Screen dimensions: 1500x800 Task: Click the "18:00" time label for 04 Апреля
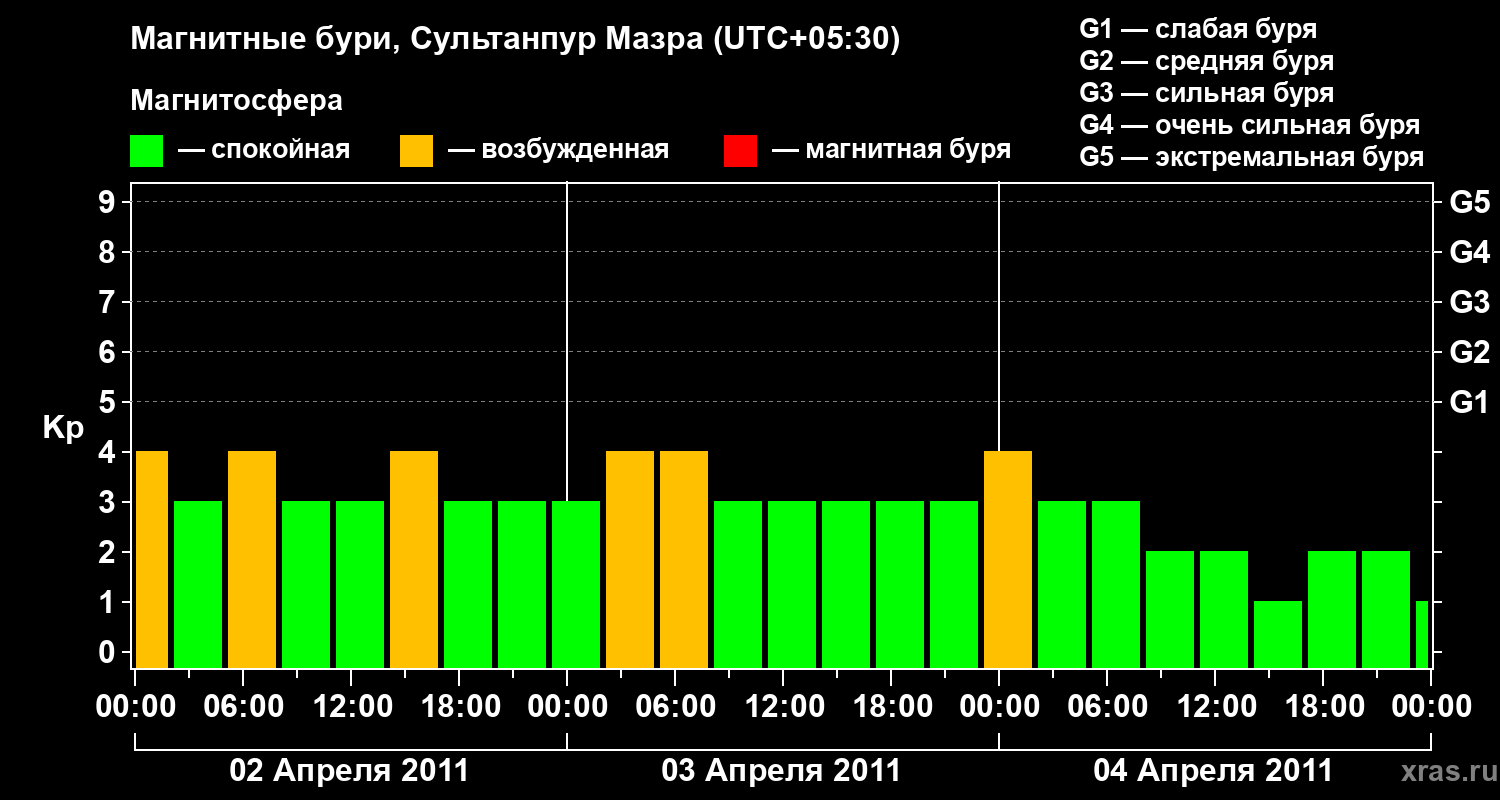[1323, 707]
